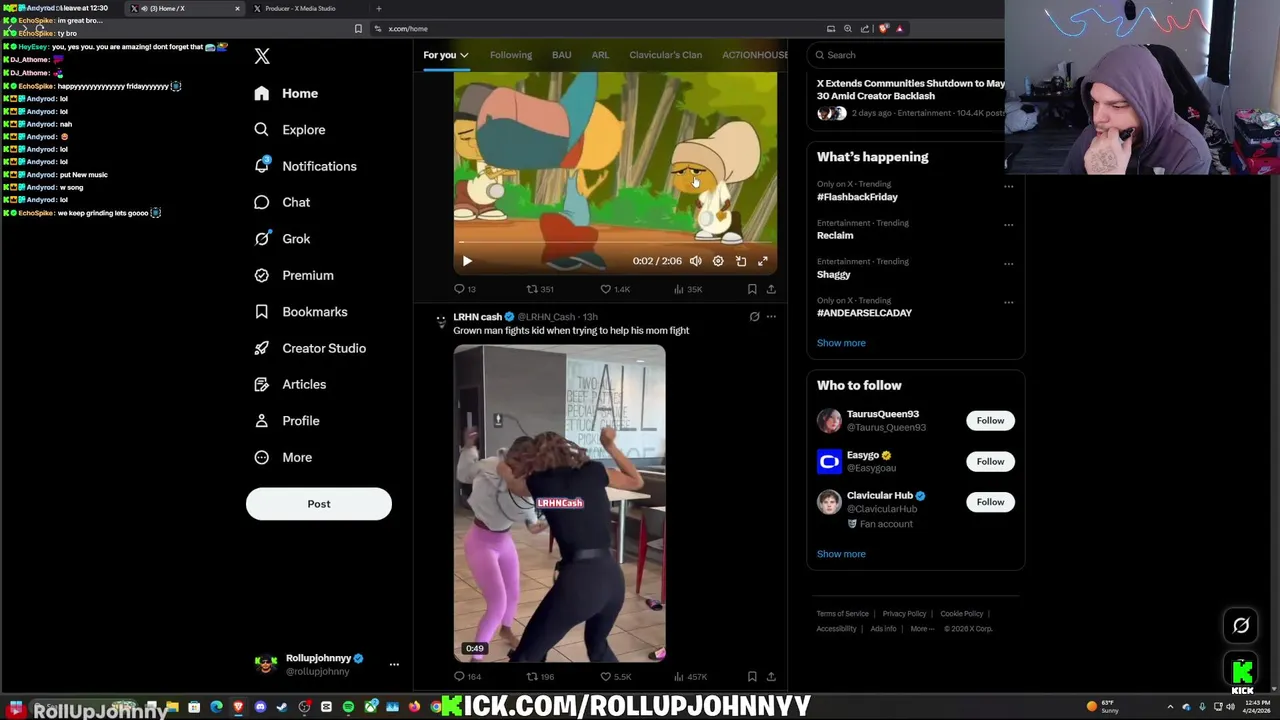Screen dimensions: 1280x720
Task: Open more options for Reclaim trend
Action: tap(1008, 225)
